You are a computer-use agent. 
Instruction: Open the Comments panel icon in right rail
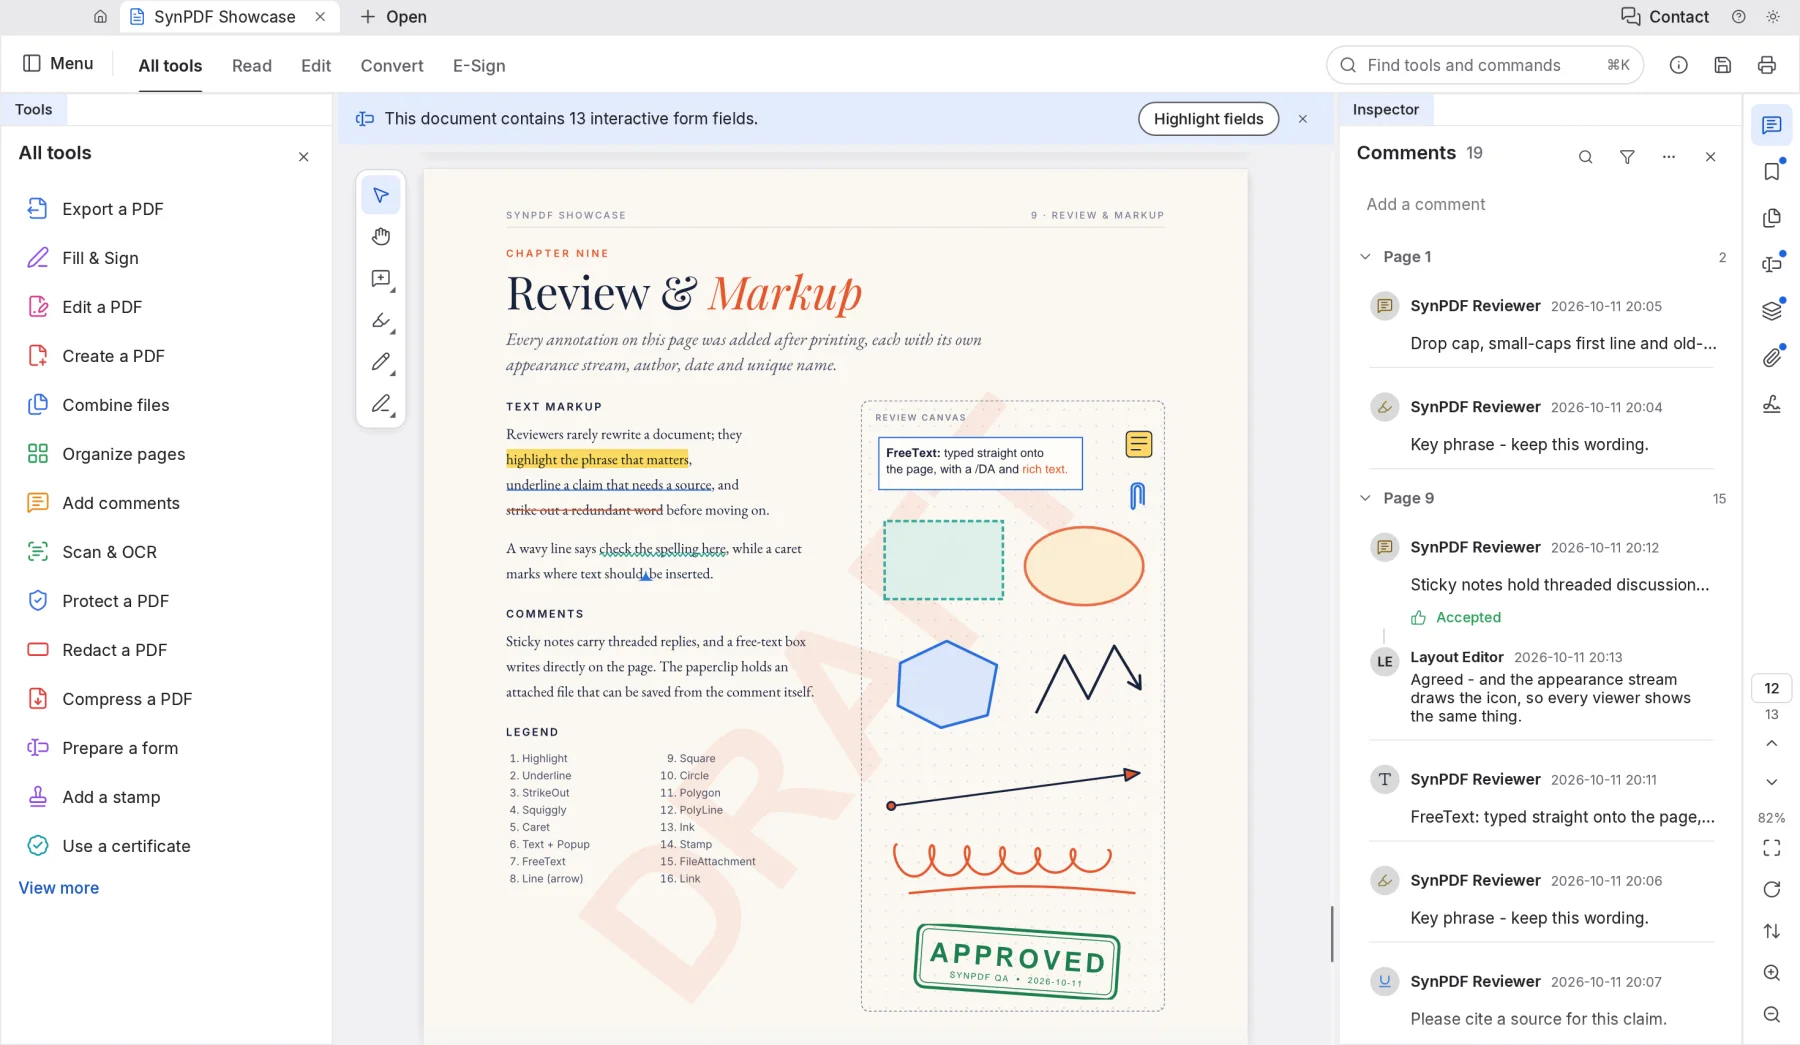point(1772,125)
